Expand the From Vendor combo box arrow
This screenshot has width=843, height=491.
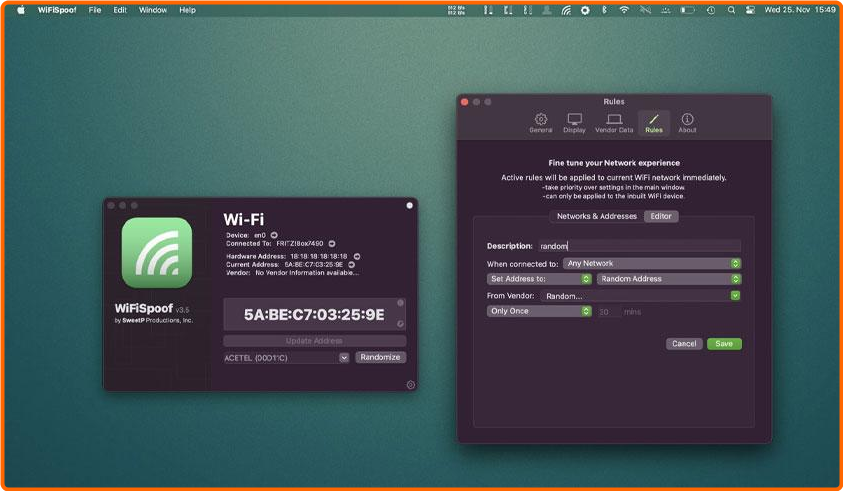pyautogui.click(x=735, y=296)
